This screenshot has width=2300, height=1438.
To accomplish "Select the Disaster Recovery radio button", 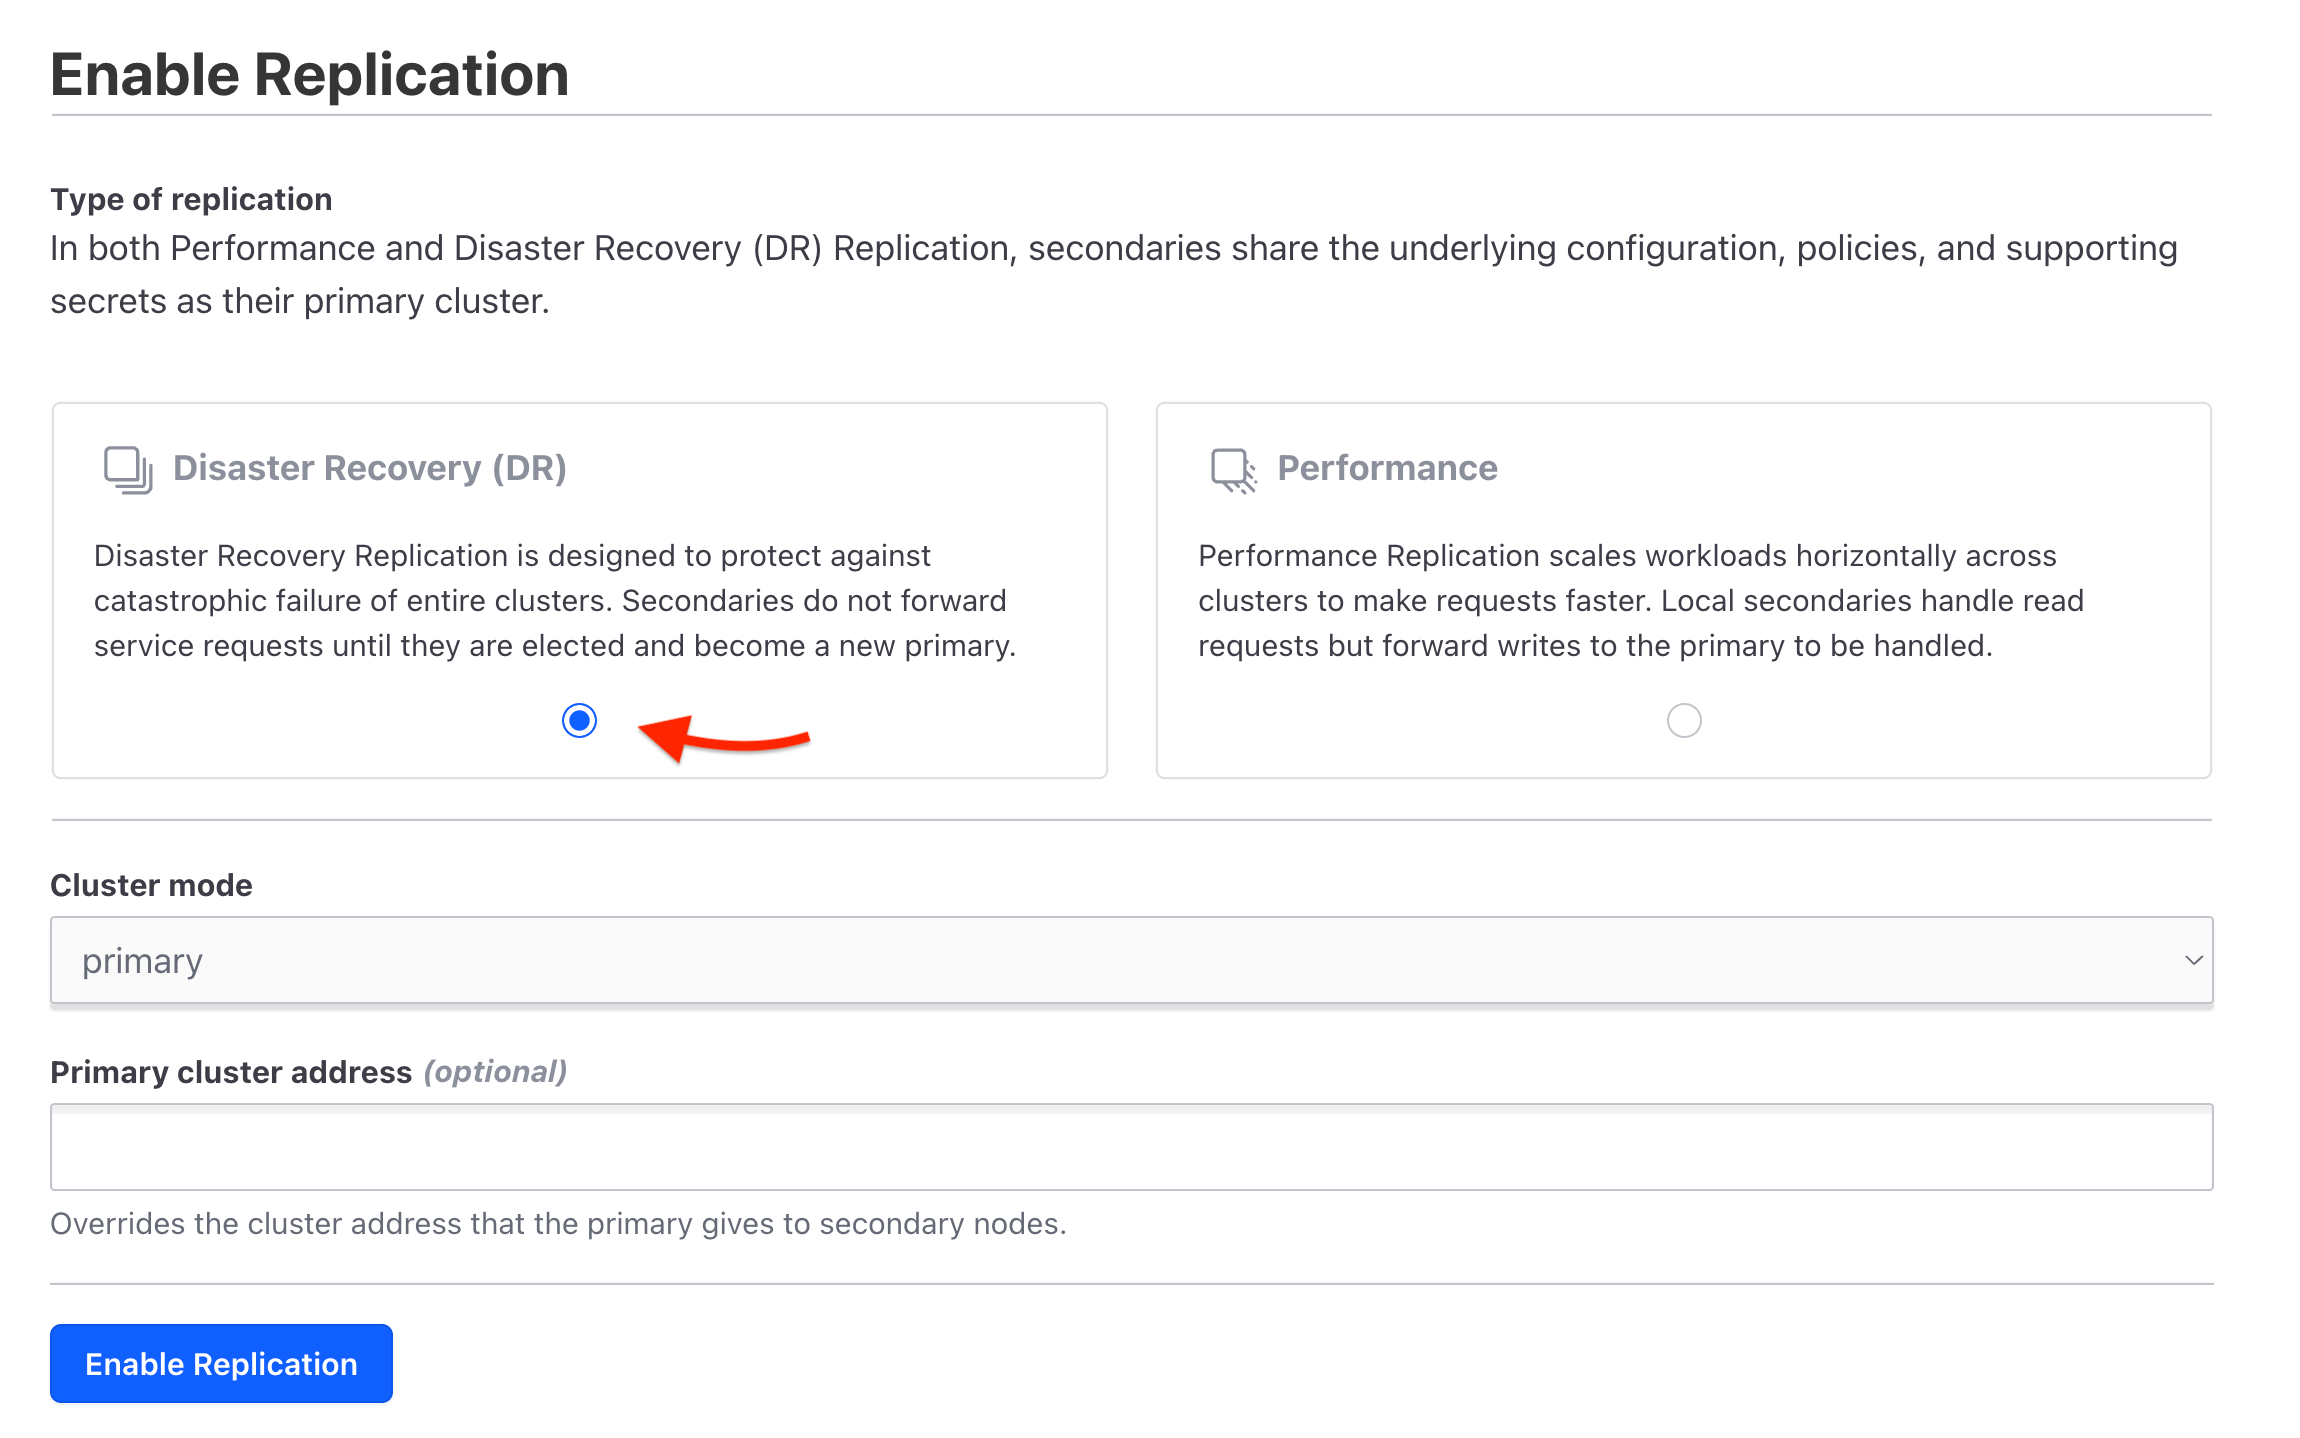I will 580,720.
